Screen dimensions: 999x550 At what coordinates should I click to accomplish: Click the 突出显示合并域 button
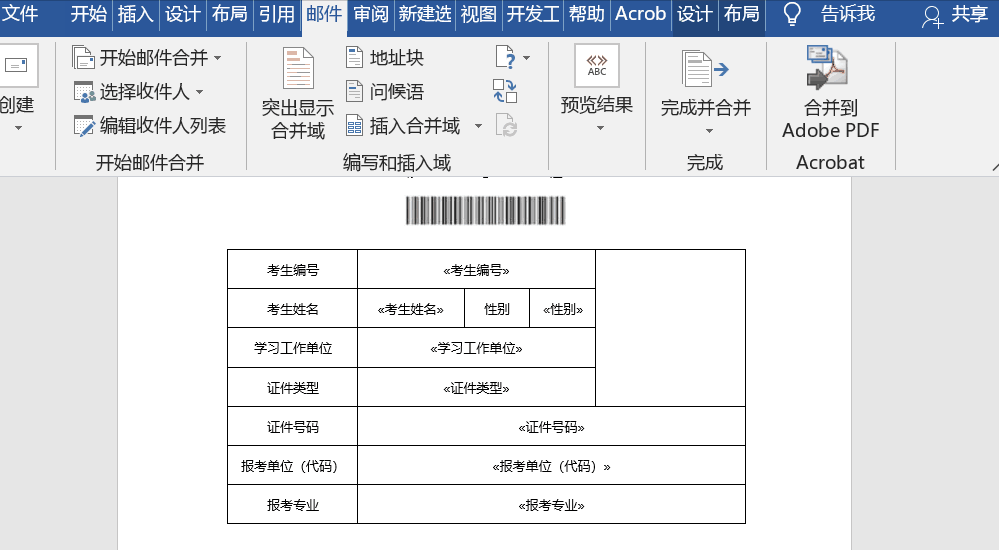pos(298,93)
